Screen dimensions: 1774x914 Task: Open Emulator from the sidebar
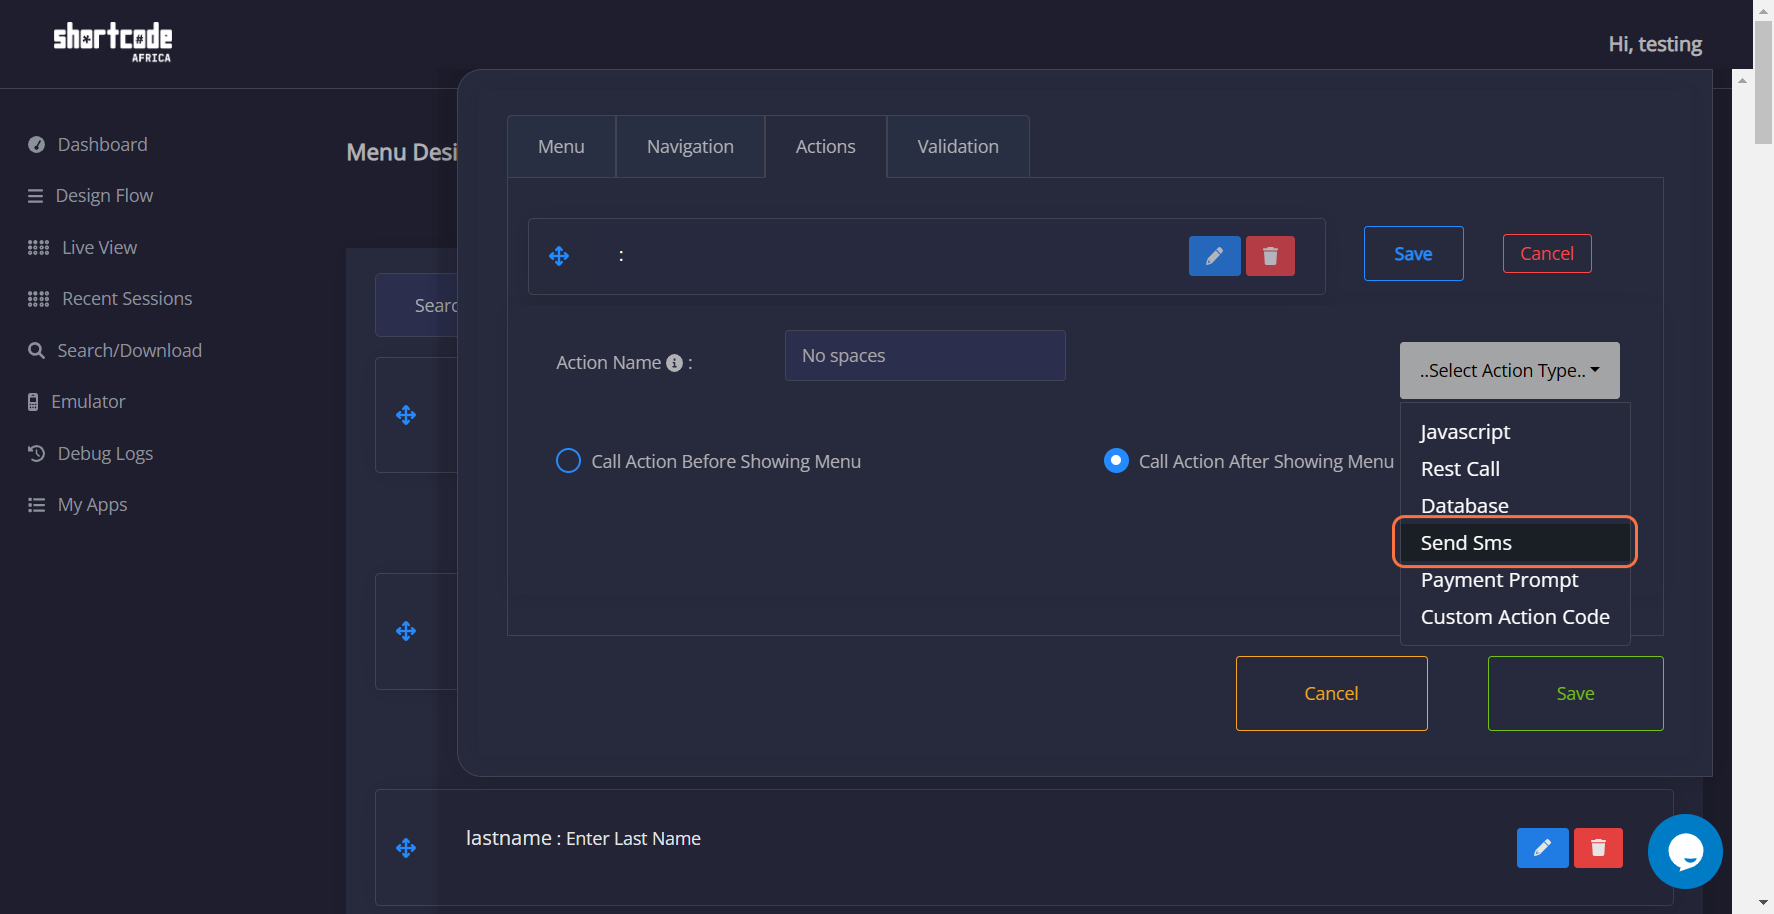(88, 402)
